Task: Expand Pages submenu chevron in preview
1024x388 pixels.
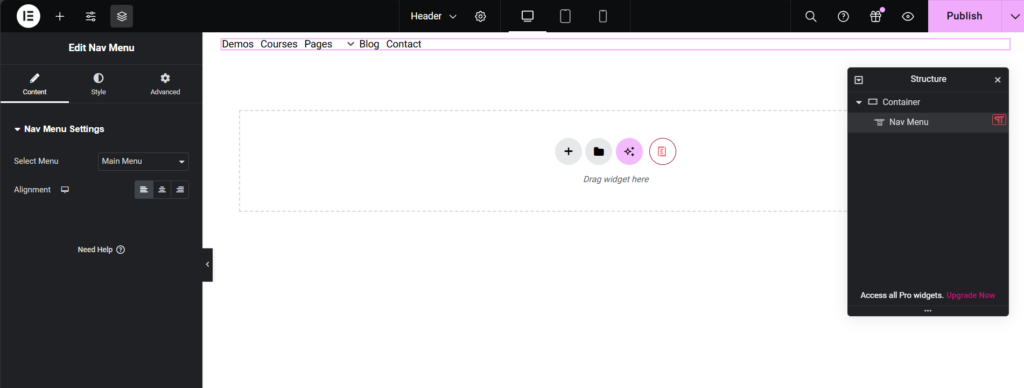Action: click(x=351, y=44)
